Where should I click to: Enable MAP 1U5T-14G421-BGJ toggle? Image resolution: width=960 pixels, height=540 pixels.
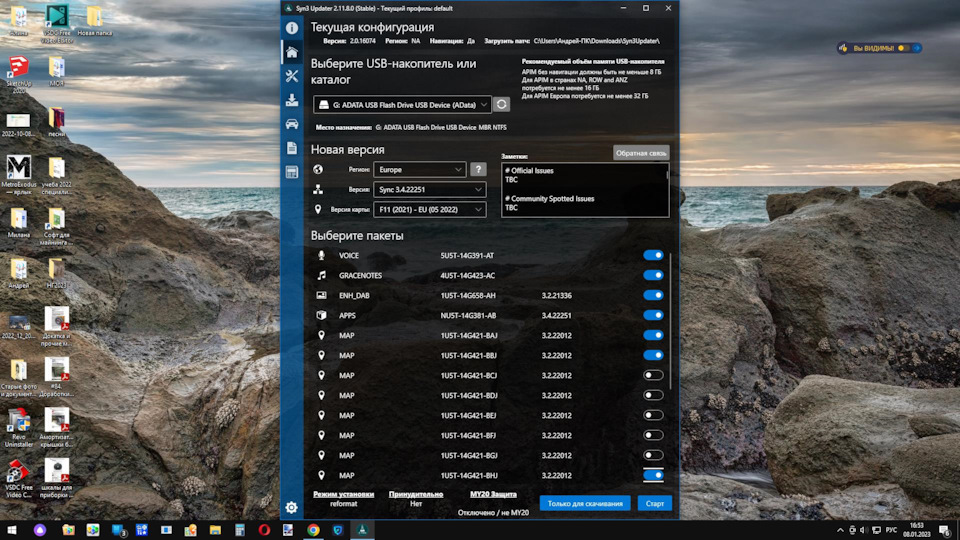click(653, 456)
